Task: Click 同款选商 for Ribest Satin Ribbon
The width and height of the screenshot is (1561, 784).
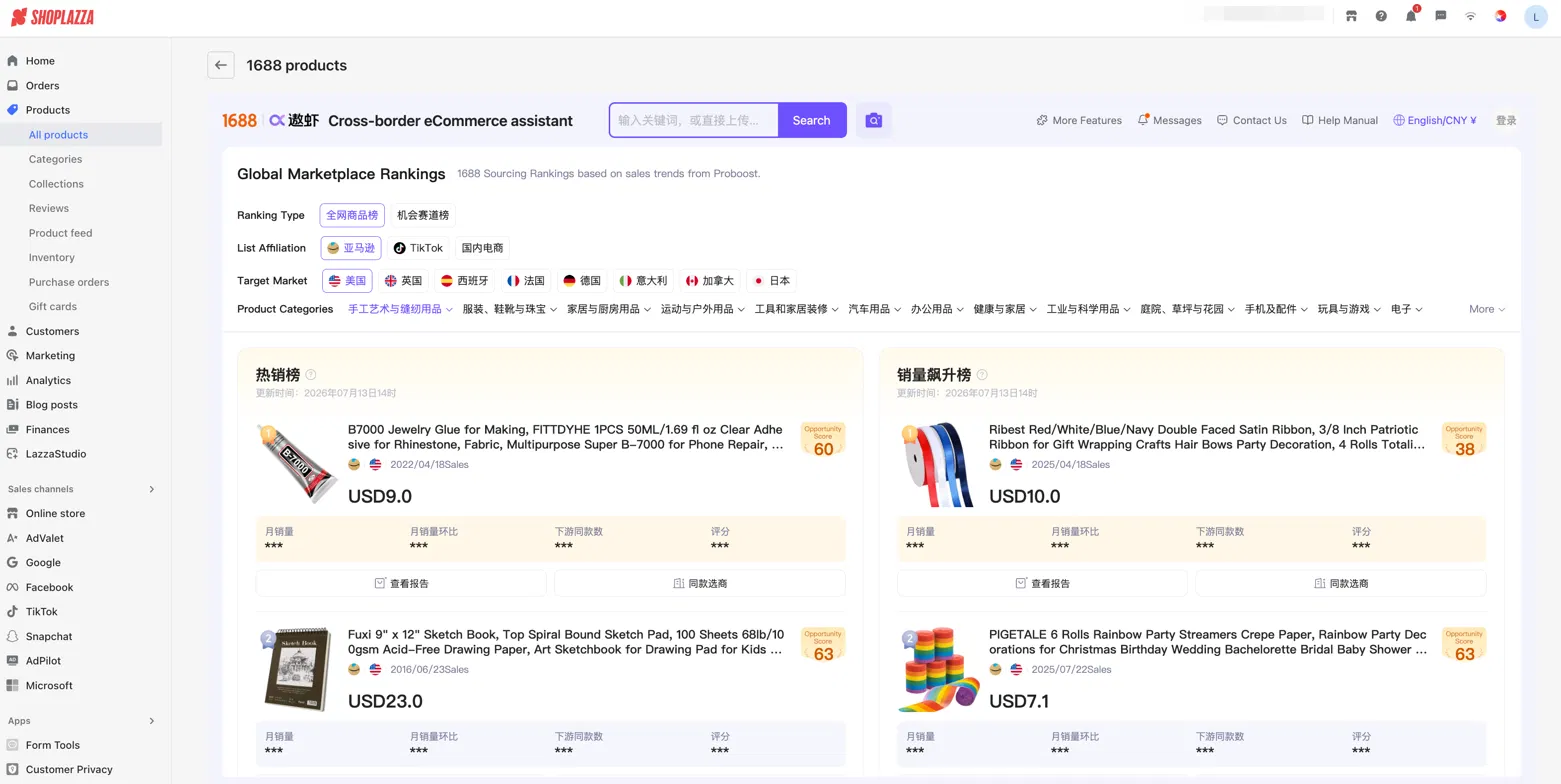Action: click(1341, 583)
